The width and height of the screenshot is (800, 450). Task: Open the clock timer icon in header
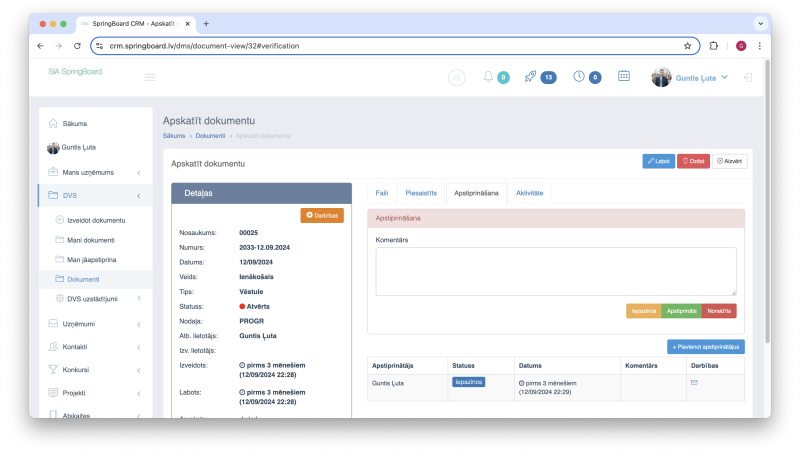pyautogui.click(x=579, y=77)
